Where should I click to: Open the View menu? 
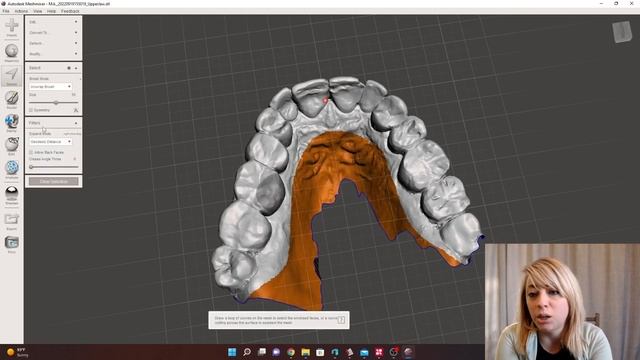click(x=38, y=11)
